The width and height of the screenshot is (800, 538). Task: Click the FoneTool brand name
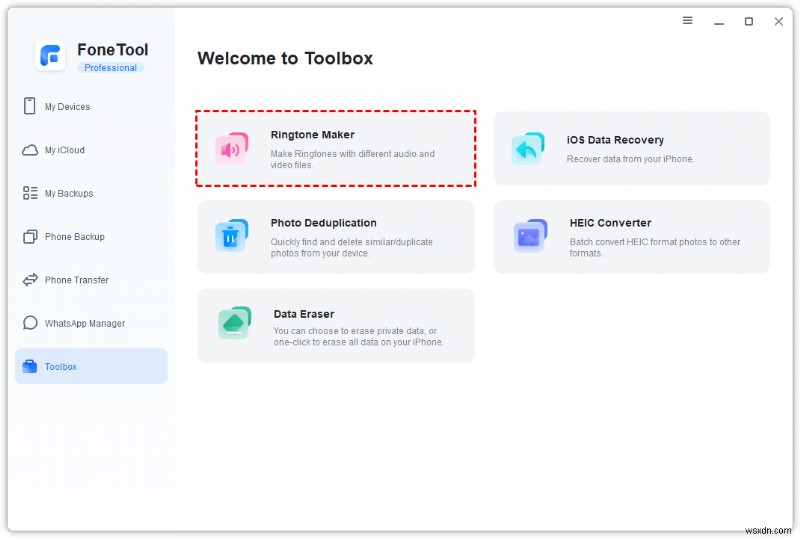pos(113,50)
